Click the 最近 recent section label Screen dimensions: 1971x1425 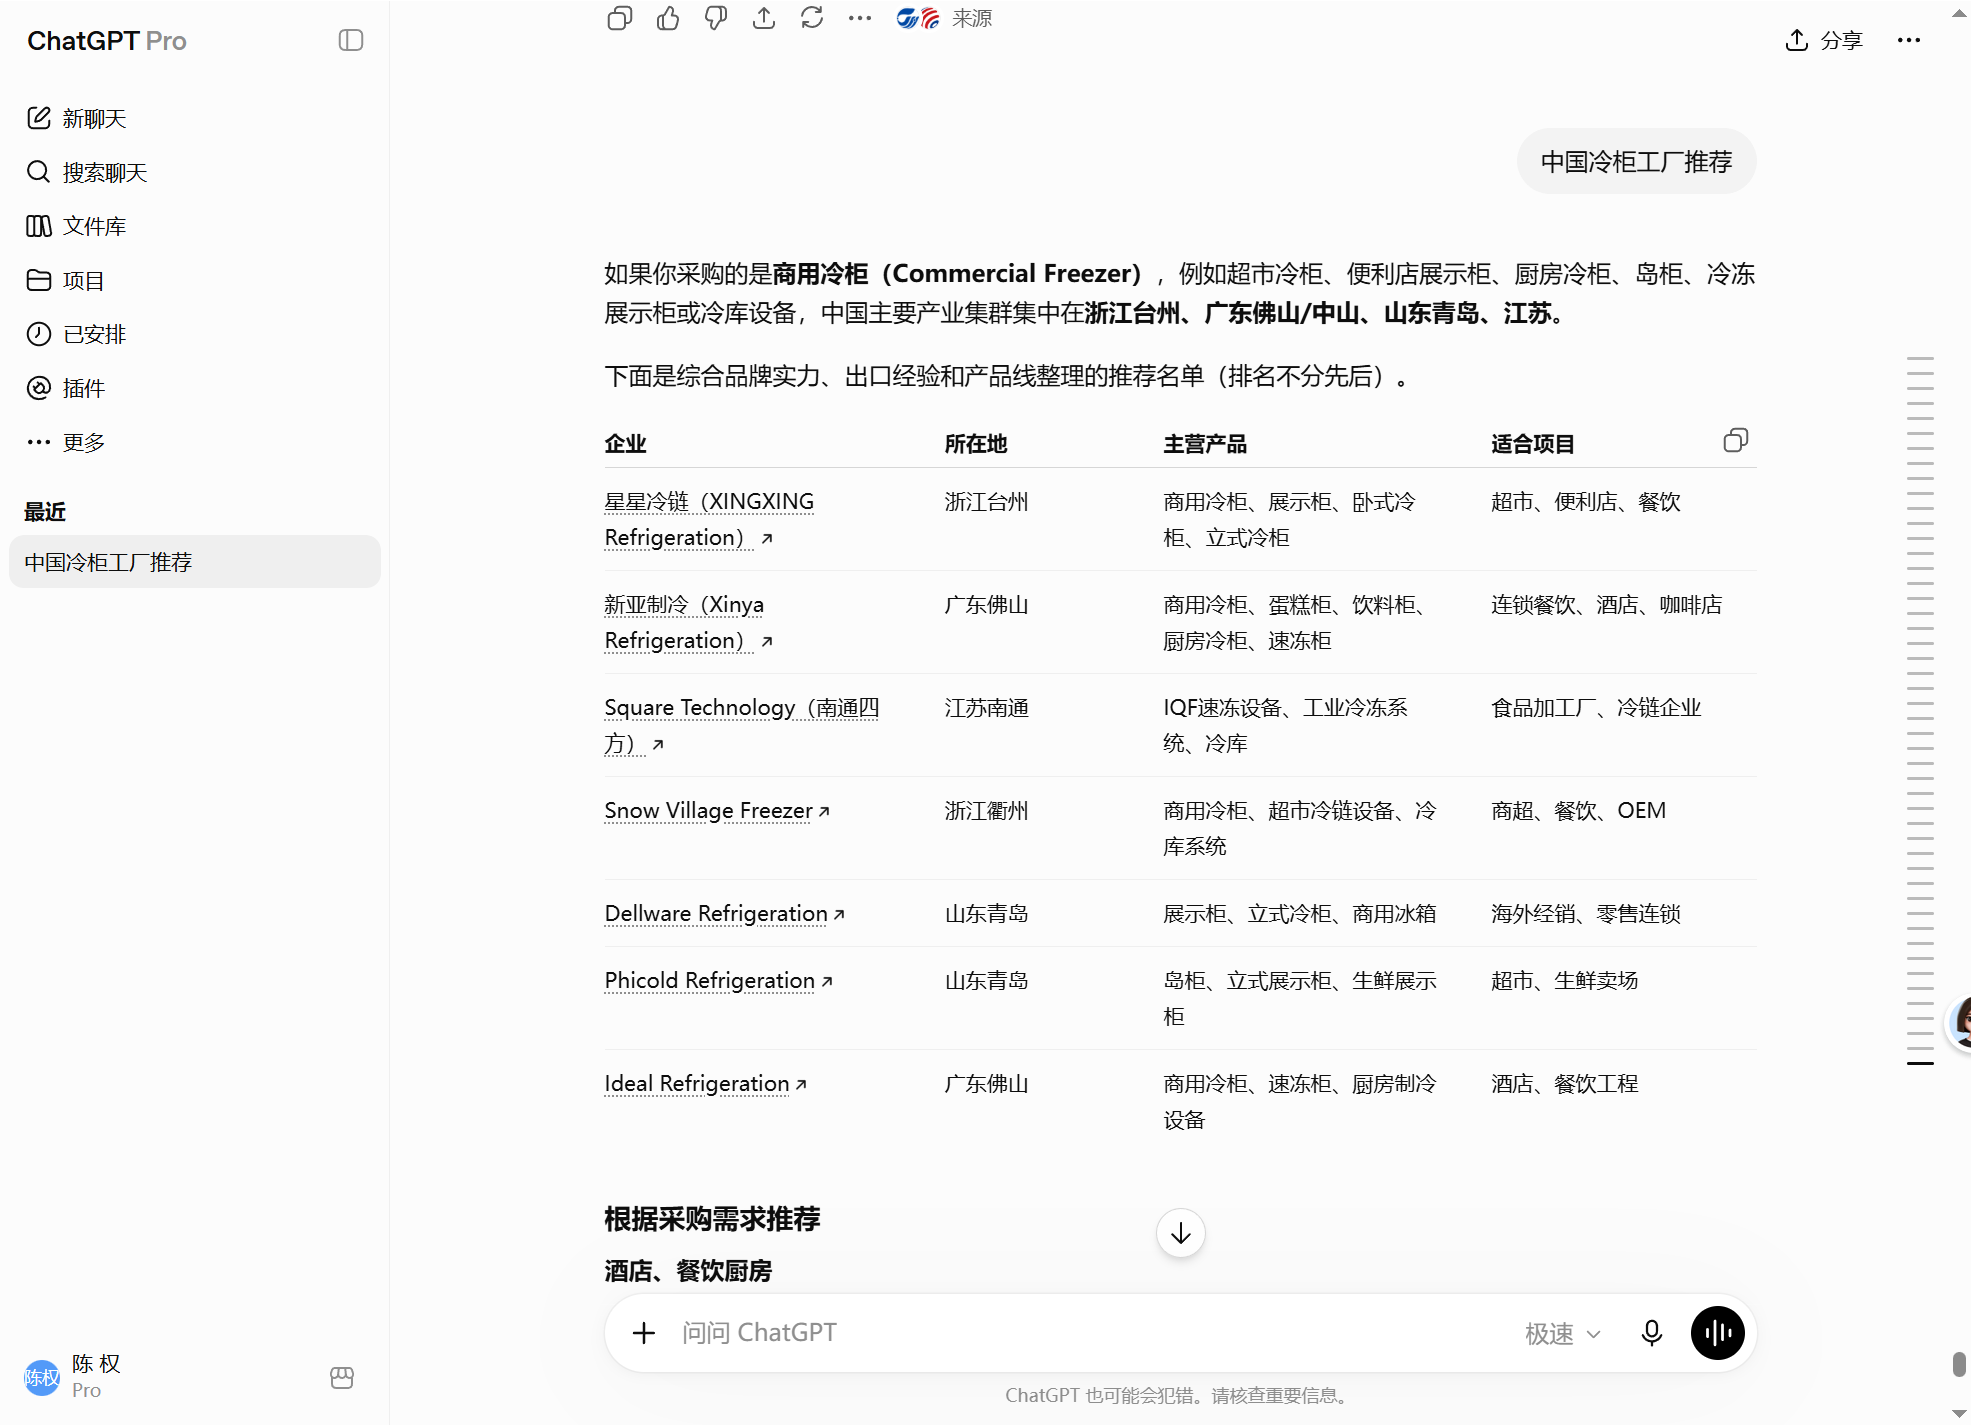(45, 512)
